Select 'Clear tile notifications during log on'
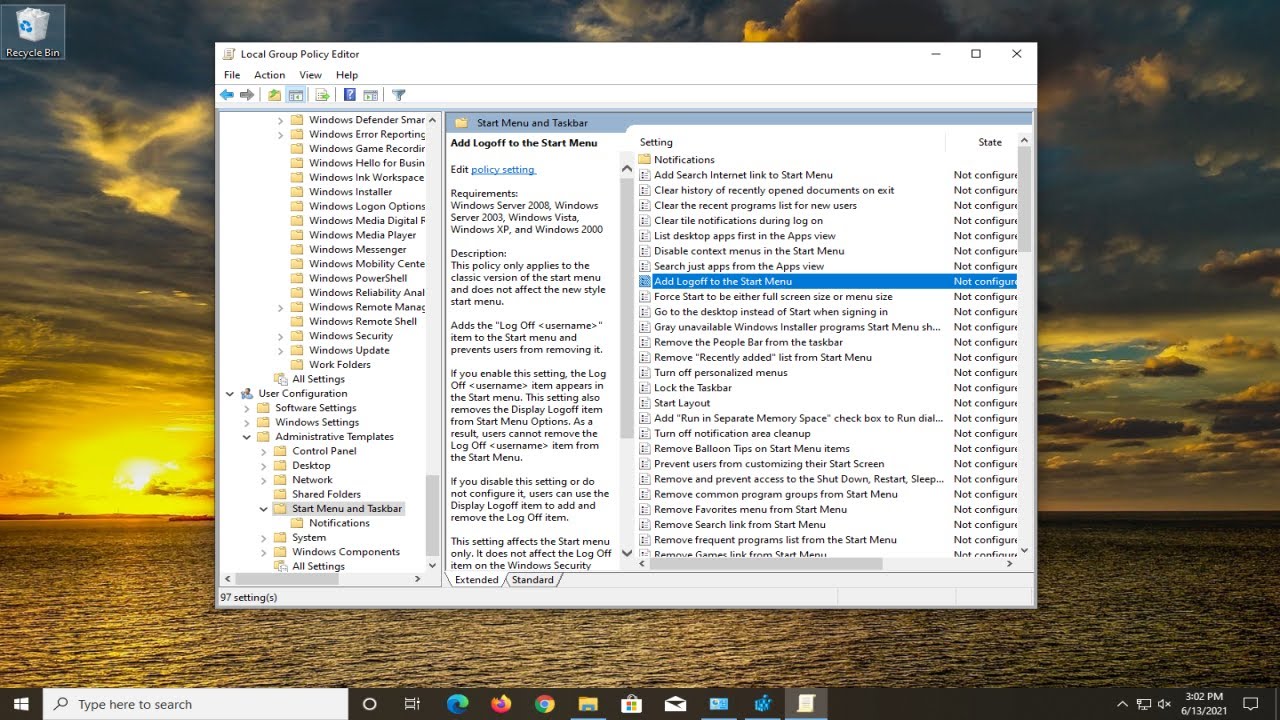Image resolution: width=1280 pixels, height=720 pixels. coord(738,221)
